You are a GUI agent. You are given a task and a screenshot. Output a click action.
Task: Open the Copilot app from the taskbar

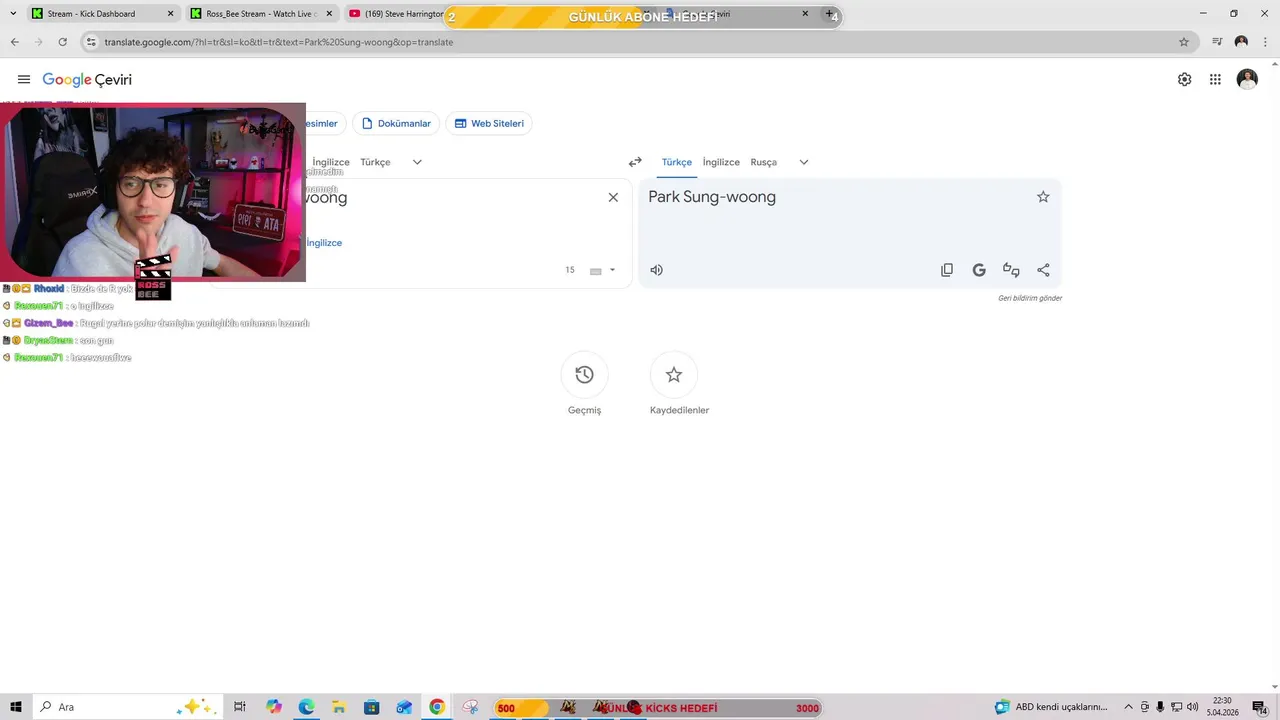[x=274, y=707]
